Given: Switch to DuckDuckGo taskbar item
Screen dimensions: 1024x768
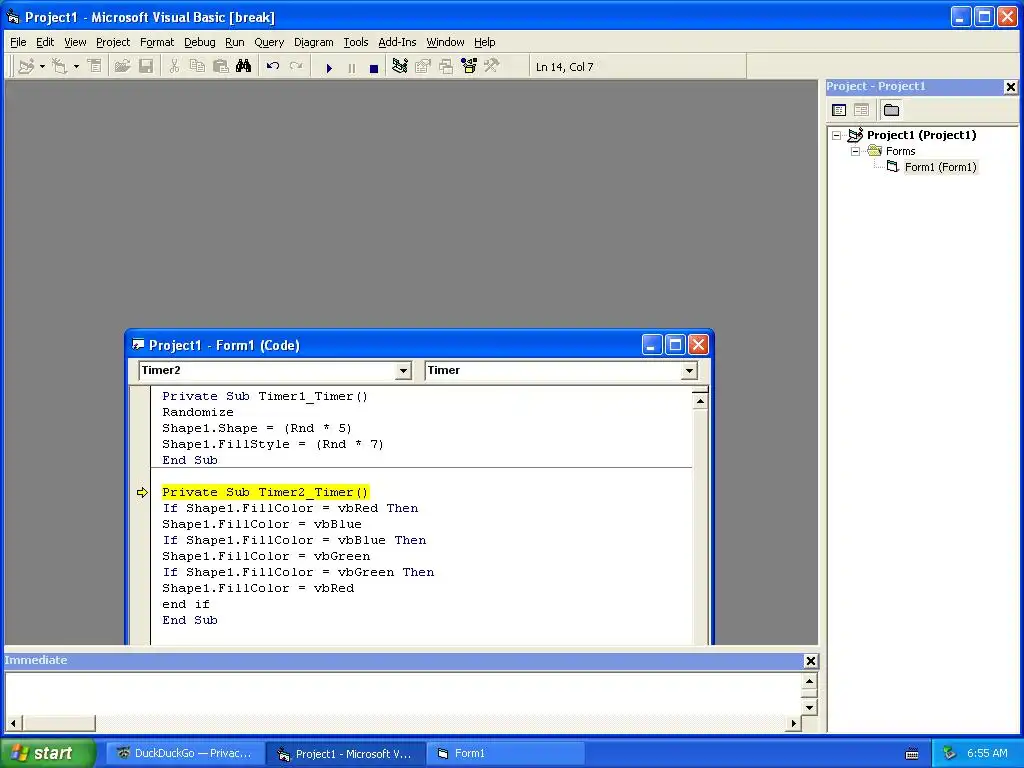Looking at the screenshot, I should [185, 754].
